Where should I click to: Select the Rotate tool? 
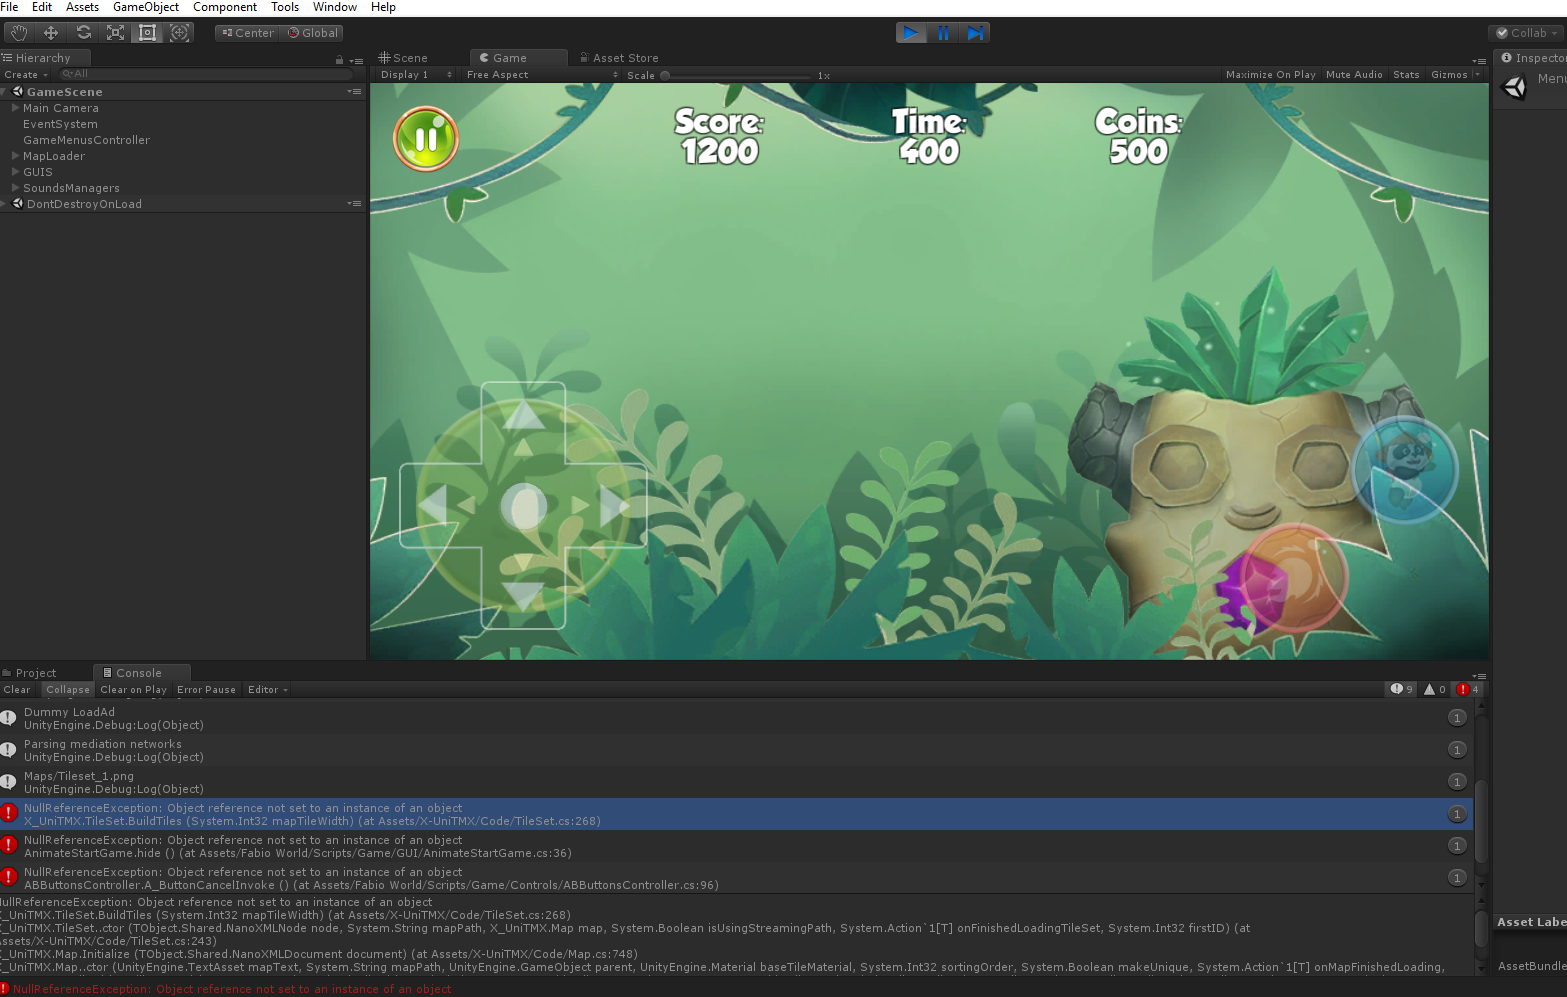click(83, 33)
